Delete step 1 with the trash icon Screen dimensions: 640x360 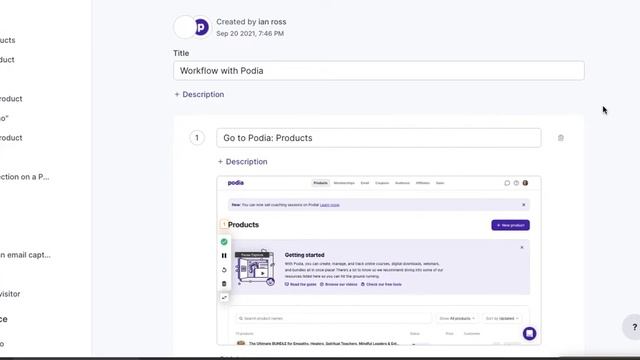coord(560,138)
